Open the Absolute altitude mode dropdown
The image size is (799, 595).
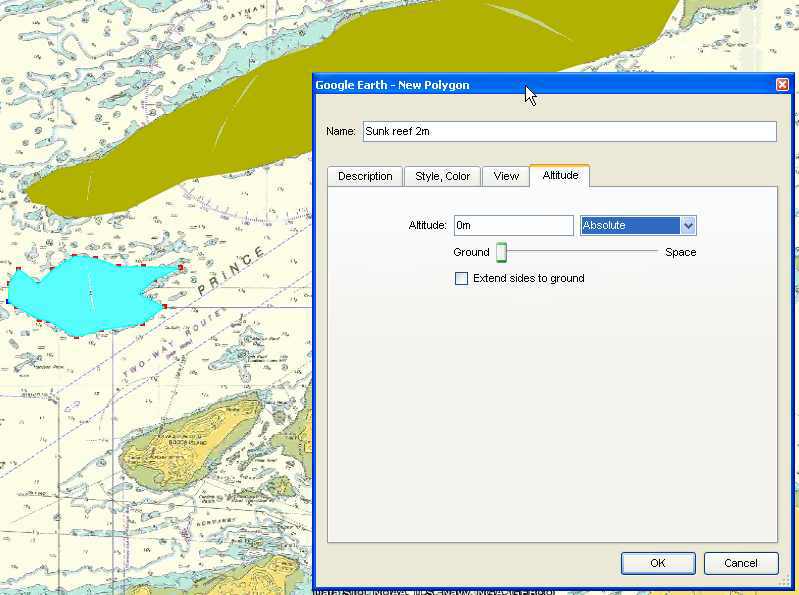[x=638, y=225]
